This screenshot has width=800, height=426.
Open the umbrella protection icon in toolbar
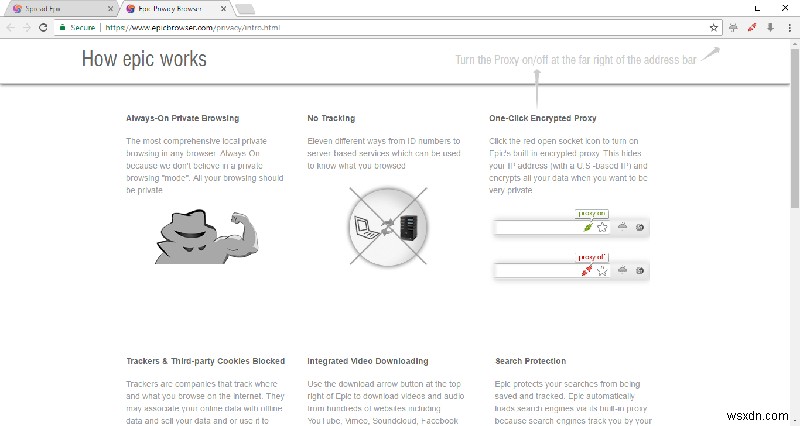(733, 28)
